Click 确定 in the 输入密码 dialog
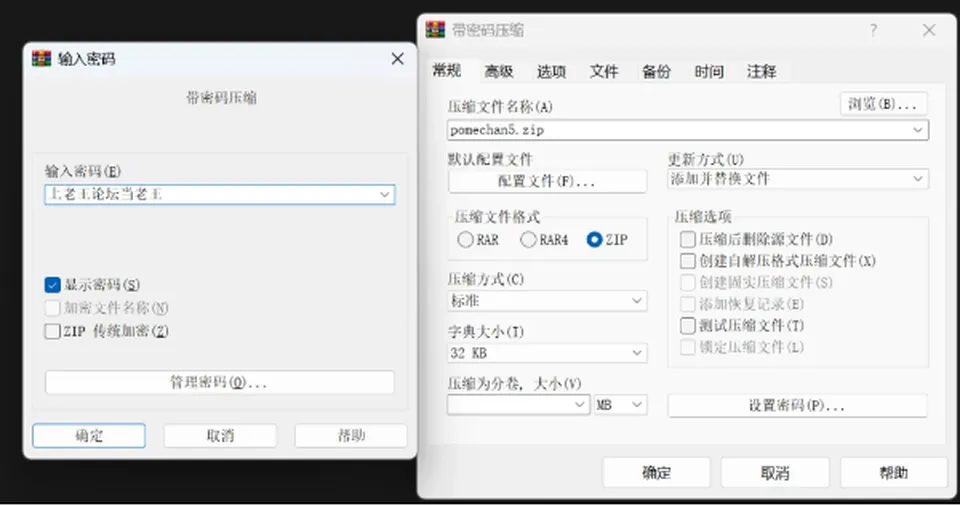 (89, 436)
